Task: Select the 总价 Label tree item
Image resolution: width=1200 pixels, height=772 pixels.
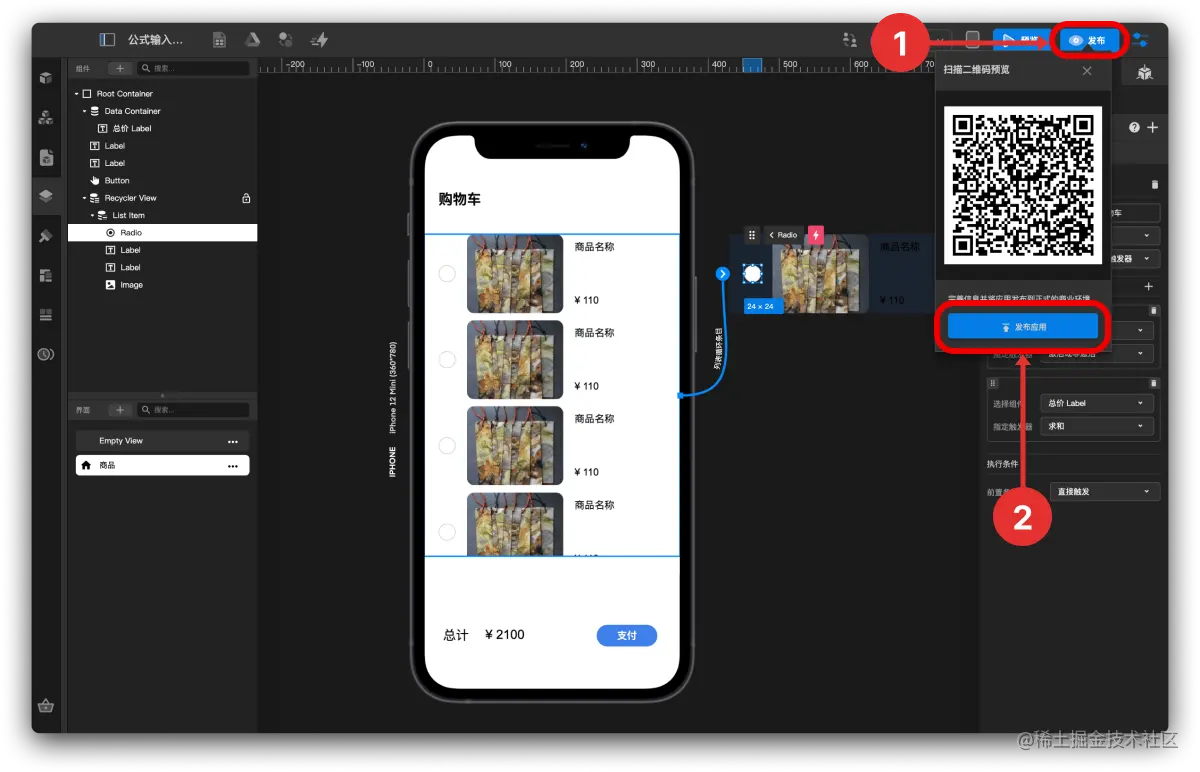Action: 132,128
